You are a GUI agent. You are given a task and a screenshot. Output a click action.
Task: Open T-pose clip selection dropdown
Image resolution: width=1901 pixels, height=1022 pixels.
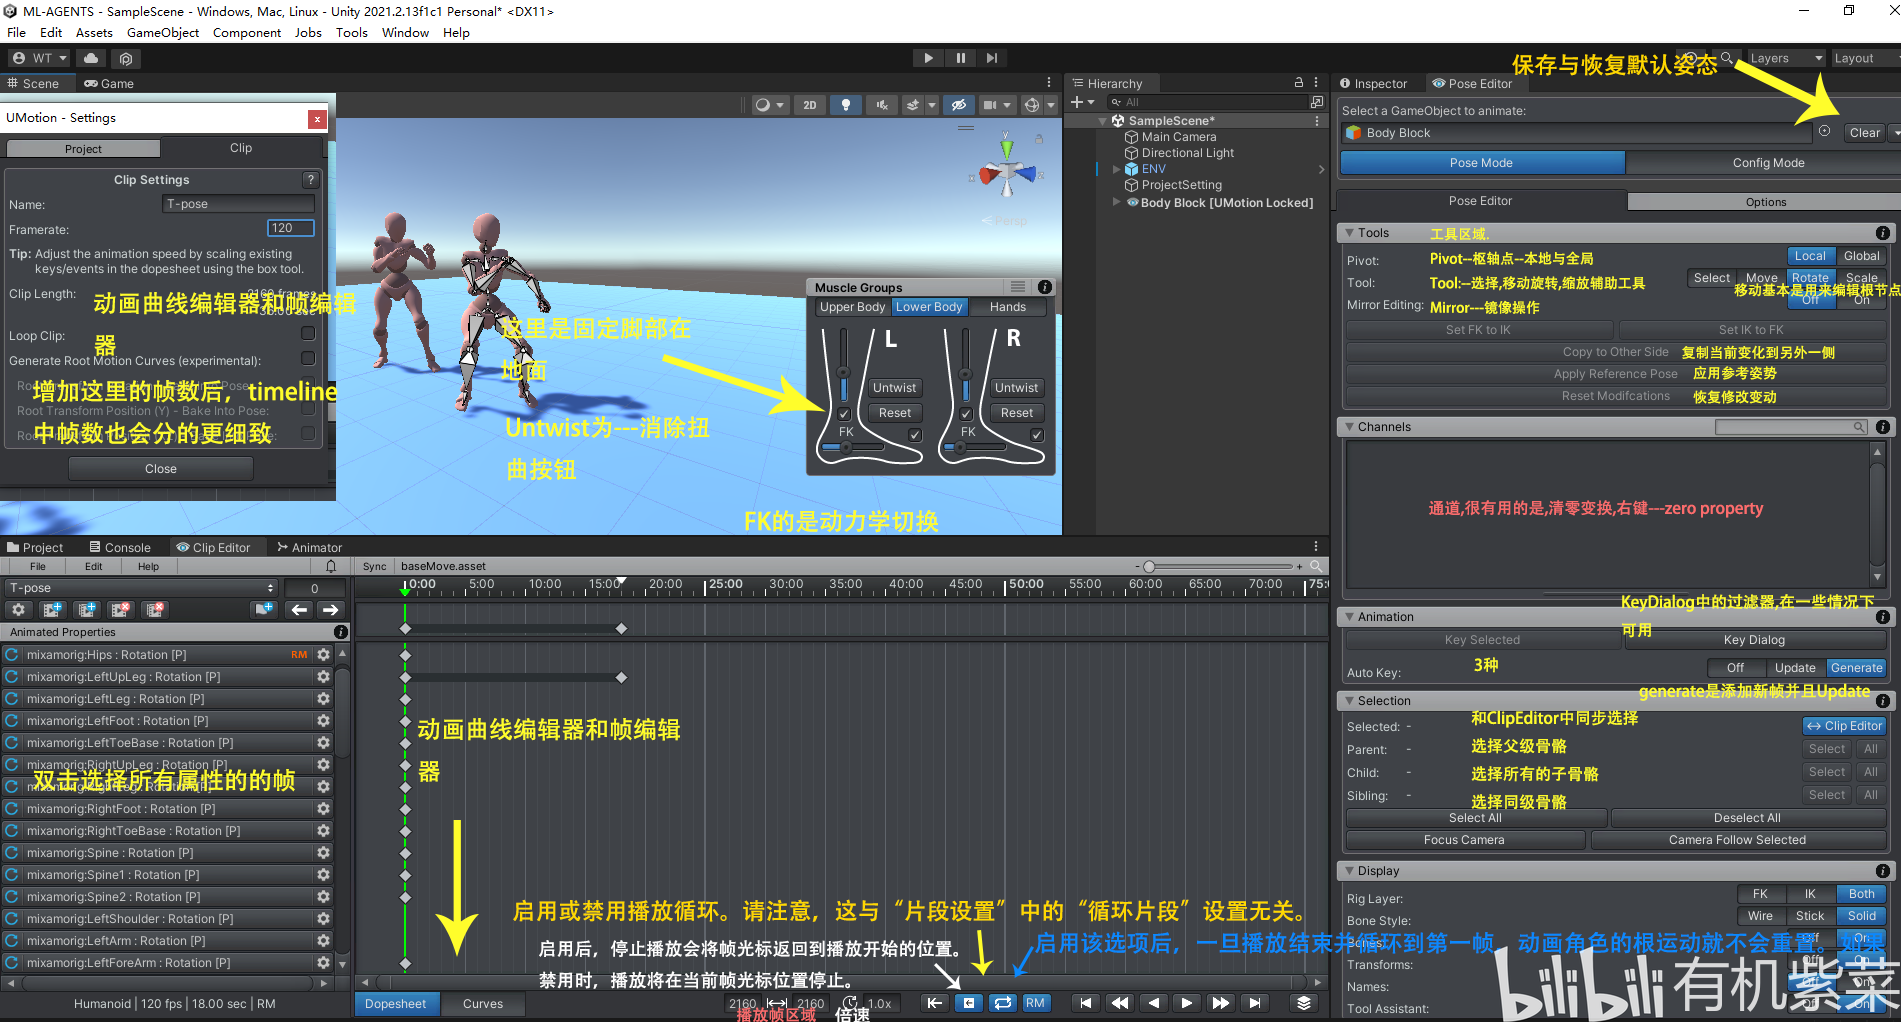pos(141,588)
